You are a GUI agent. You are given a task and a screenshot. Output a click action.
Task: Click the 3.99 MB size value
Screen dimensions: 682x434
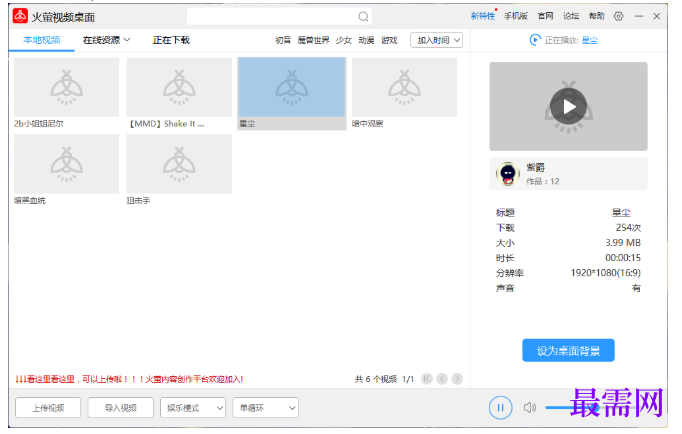(x=623, y=243)
